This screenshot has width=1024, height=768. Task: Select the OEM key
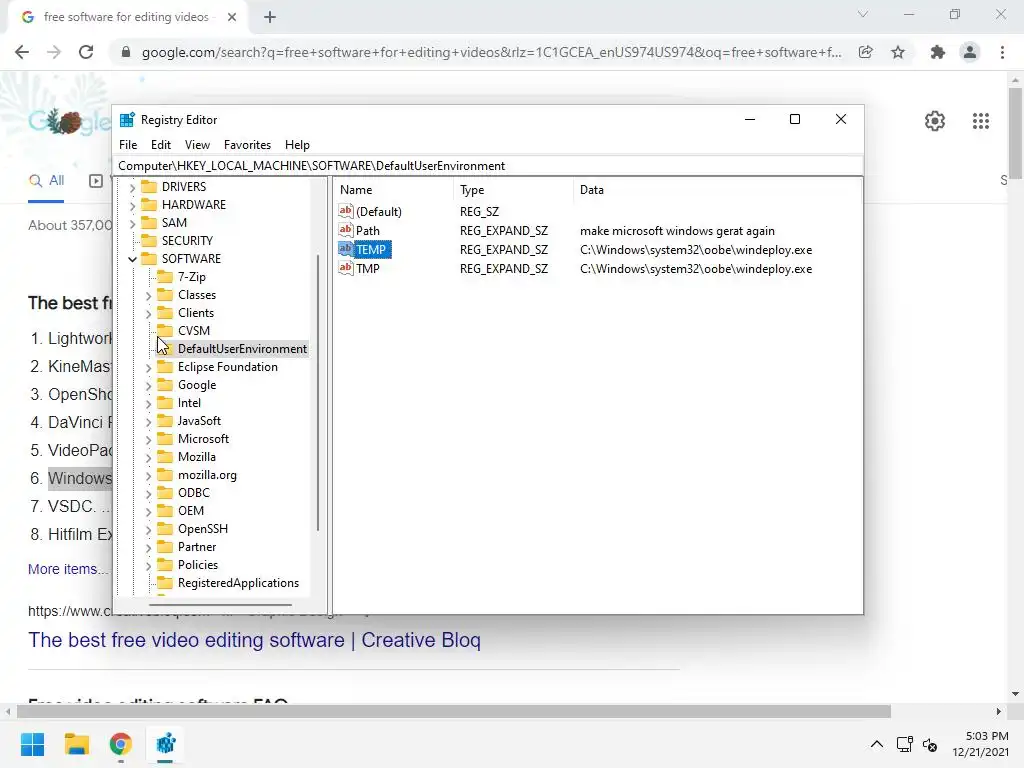click(x=191, y=511)
